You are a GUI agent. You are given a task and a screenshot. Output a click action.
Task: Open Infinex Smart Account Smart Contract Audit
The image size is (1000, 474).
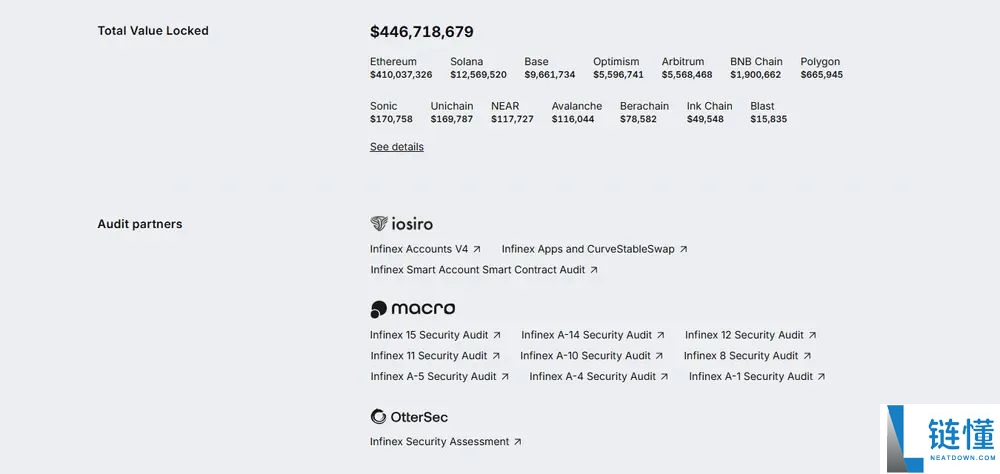click(x=478, y=270)
